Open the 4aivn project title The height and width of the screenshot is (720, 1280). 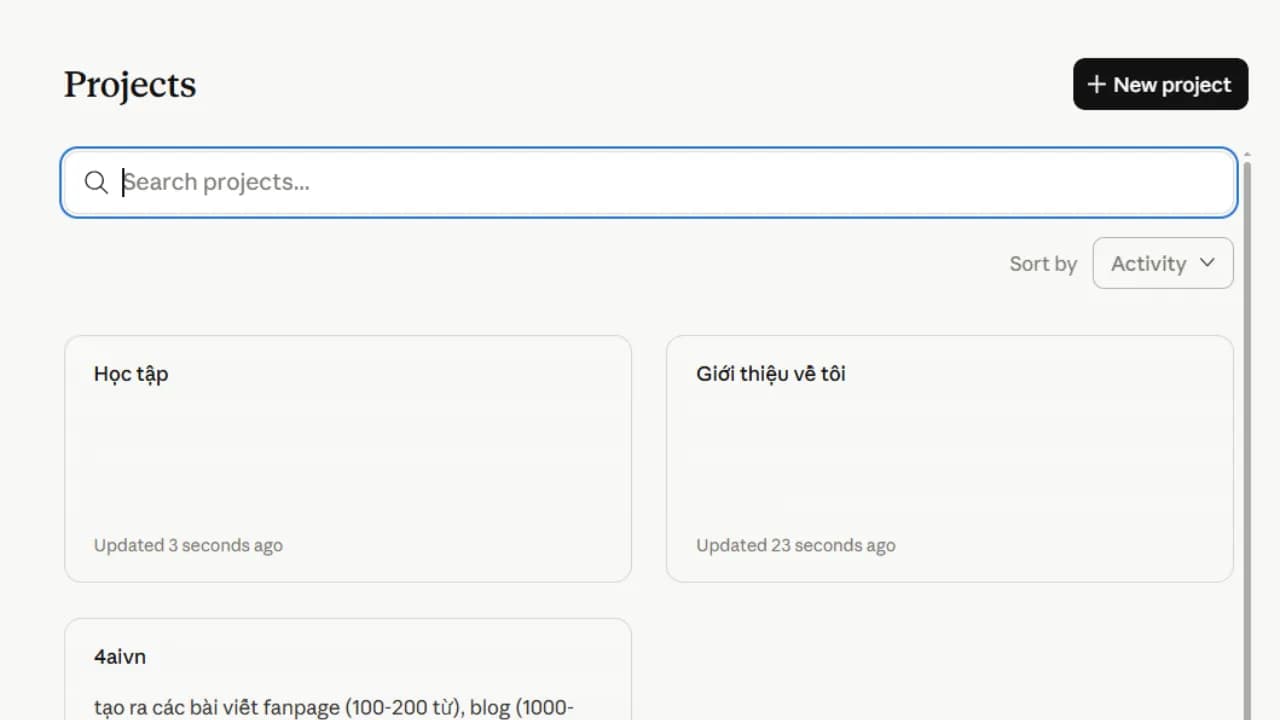[x=120, y=657]
